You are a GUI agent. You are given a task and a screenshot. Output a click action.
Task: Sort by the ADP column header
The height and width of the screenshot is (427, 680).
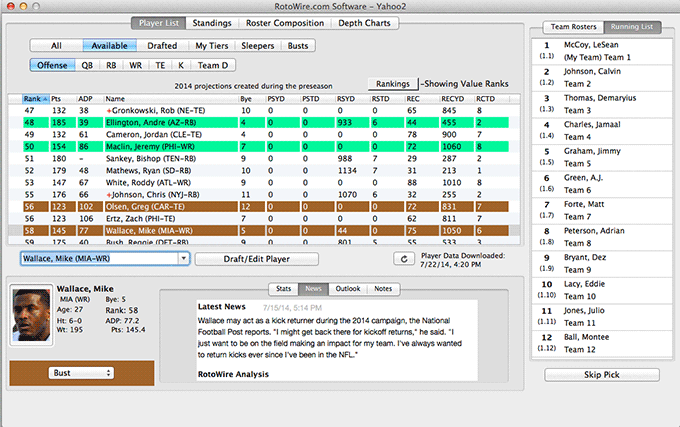(x=90, y=99)
